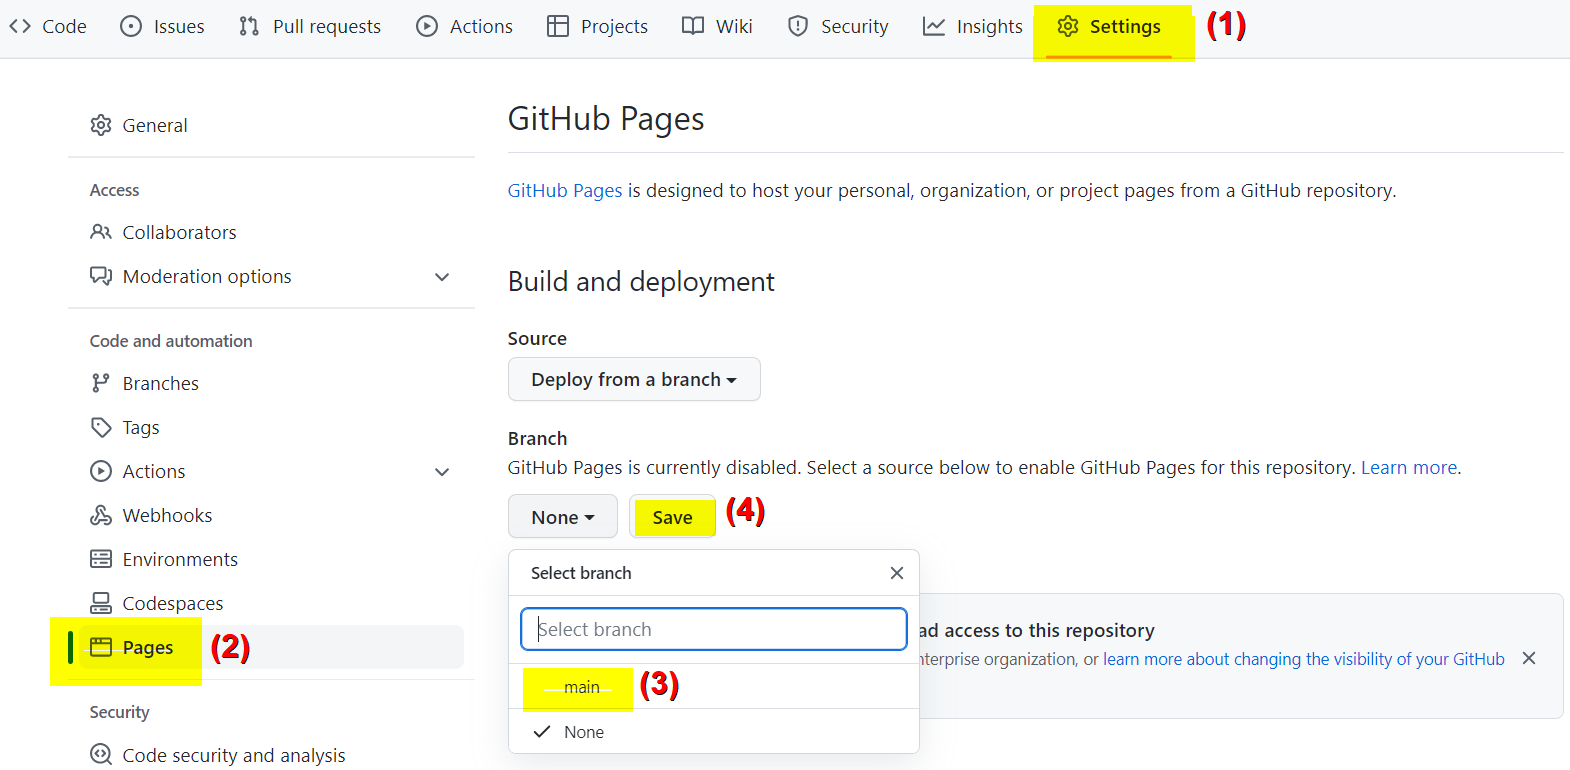Open the Deploy from a branch dropdown
Image resolution: width=1570 pixels, height=770 pixels.
click(634, 379)
